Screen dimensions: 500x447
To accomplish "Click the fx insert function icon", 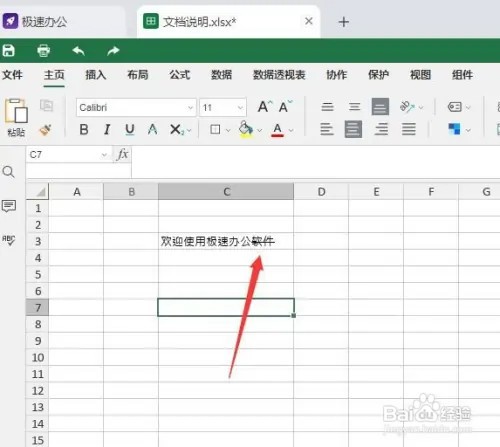I will (123, 154).
